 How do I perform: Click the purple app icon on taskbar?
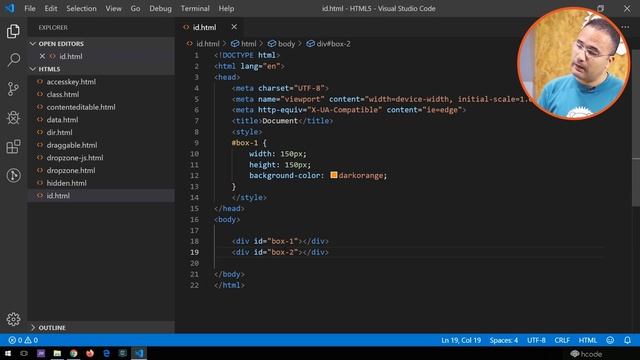pos(41,353)
